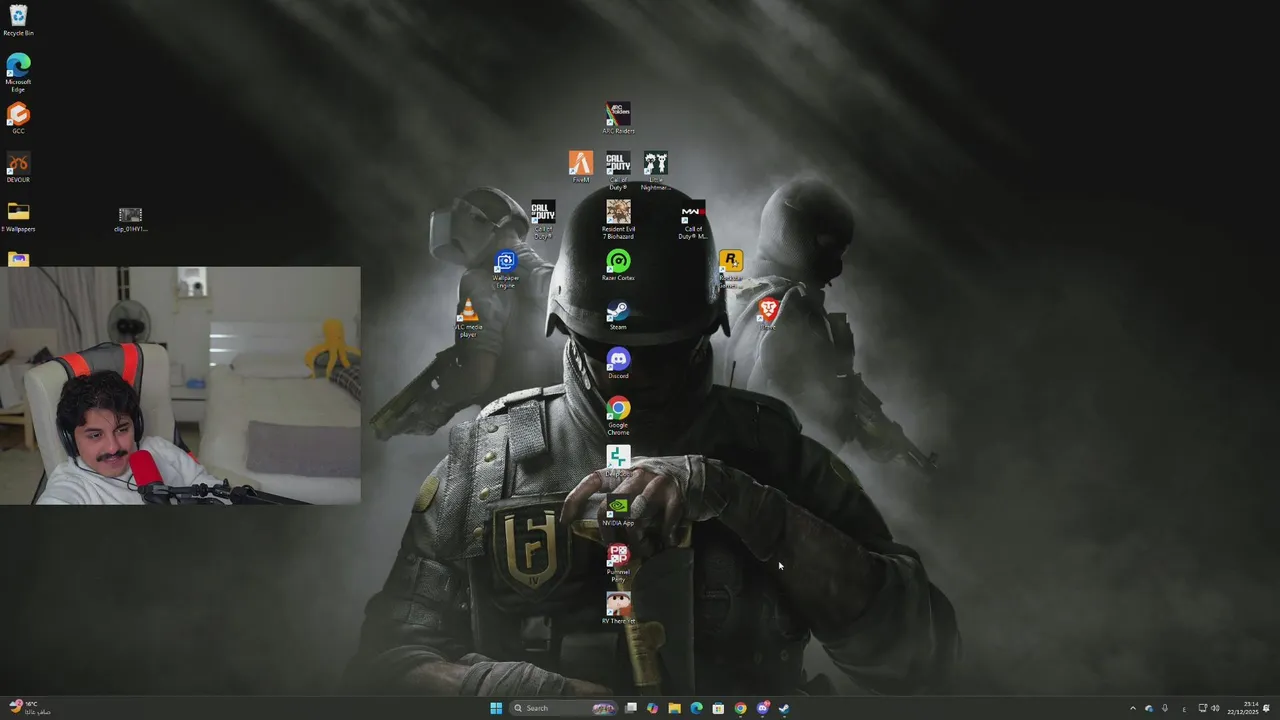Select the Call of Duty MW3 shortcut
Viewport: 1280px width, 720px height.
pos(693,220)
